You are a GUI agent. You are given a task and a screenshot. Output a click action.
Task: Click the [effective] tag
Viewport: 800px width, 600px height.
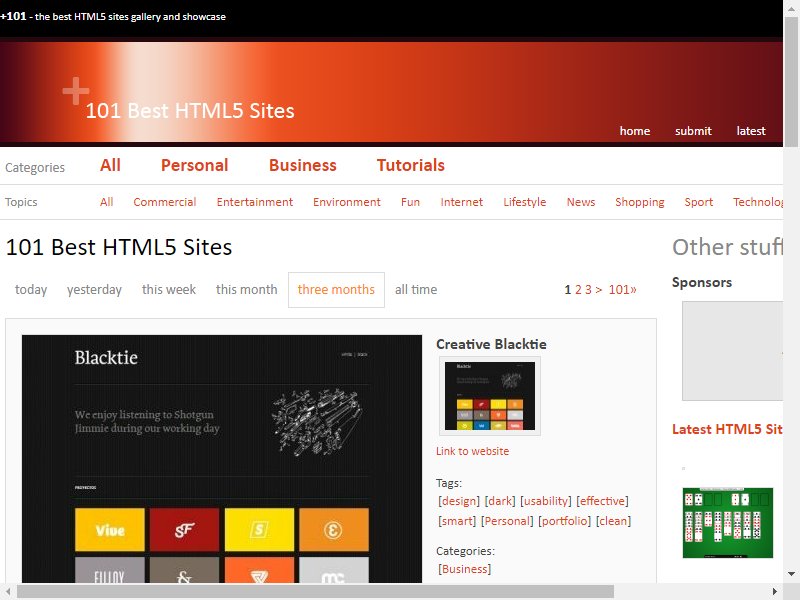[x=603, y=501]
